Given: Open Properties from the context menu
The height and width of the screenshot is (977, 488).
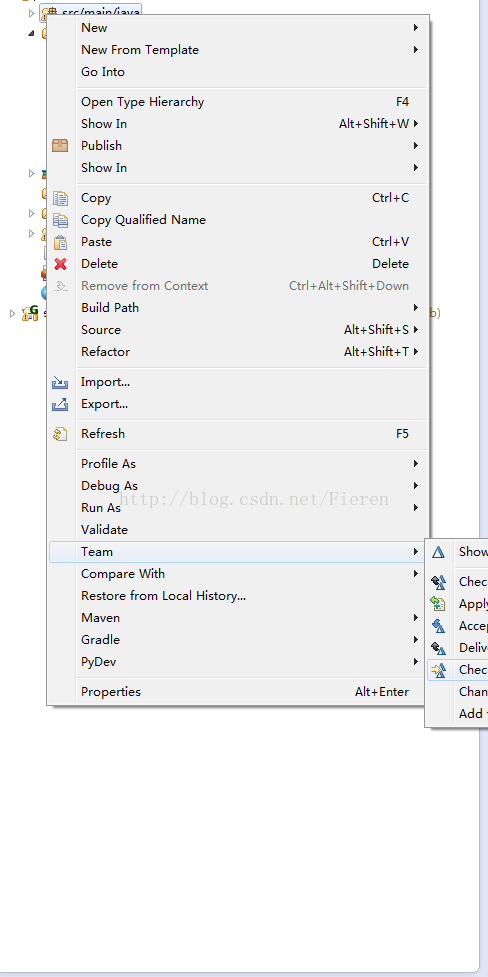Looking at the screenshot, I should [238, 692].
